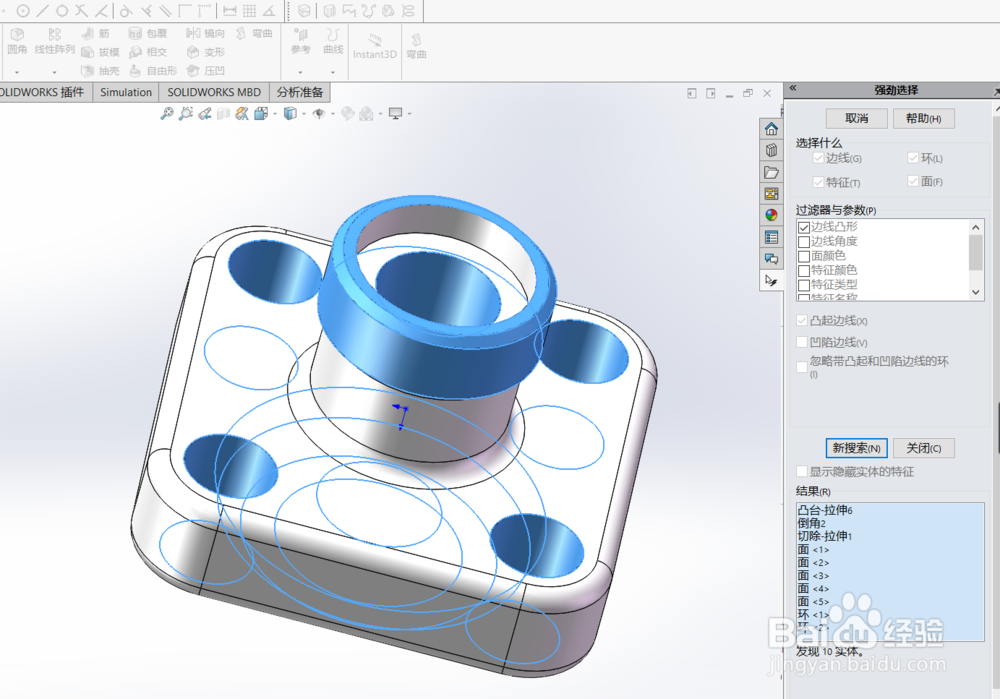Open the View Orientation dropdown
Image resolution: width=1000 pixels, height=699 pixels.
point(276,114)
